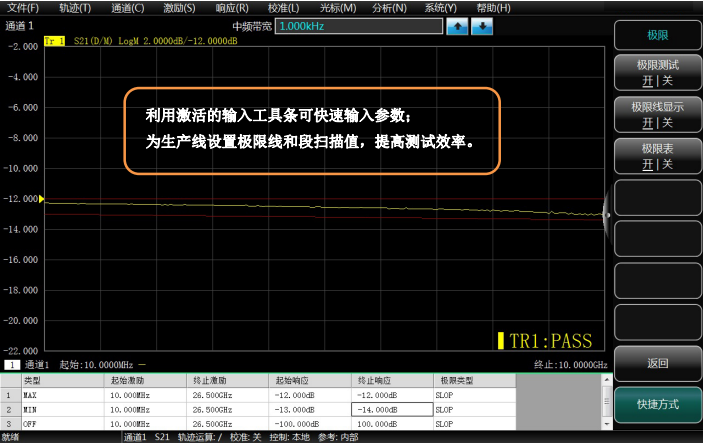Click the 就绪 status text

(10, 437)
